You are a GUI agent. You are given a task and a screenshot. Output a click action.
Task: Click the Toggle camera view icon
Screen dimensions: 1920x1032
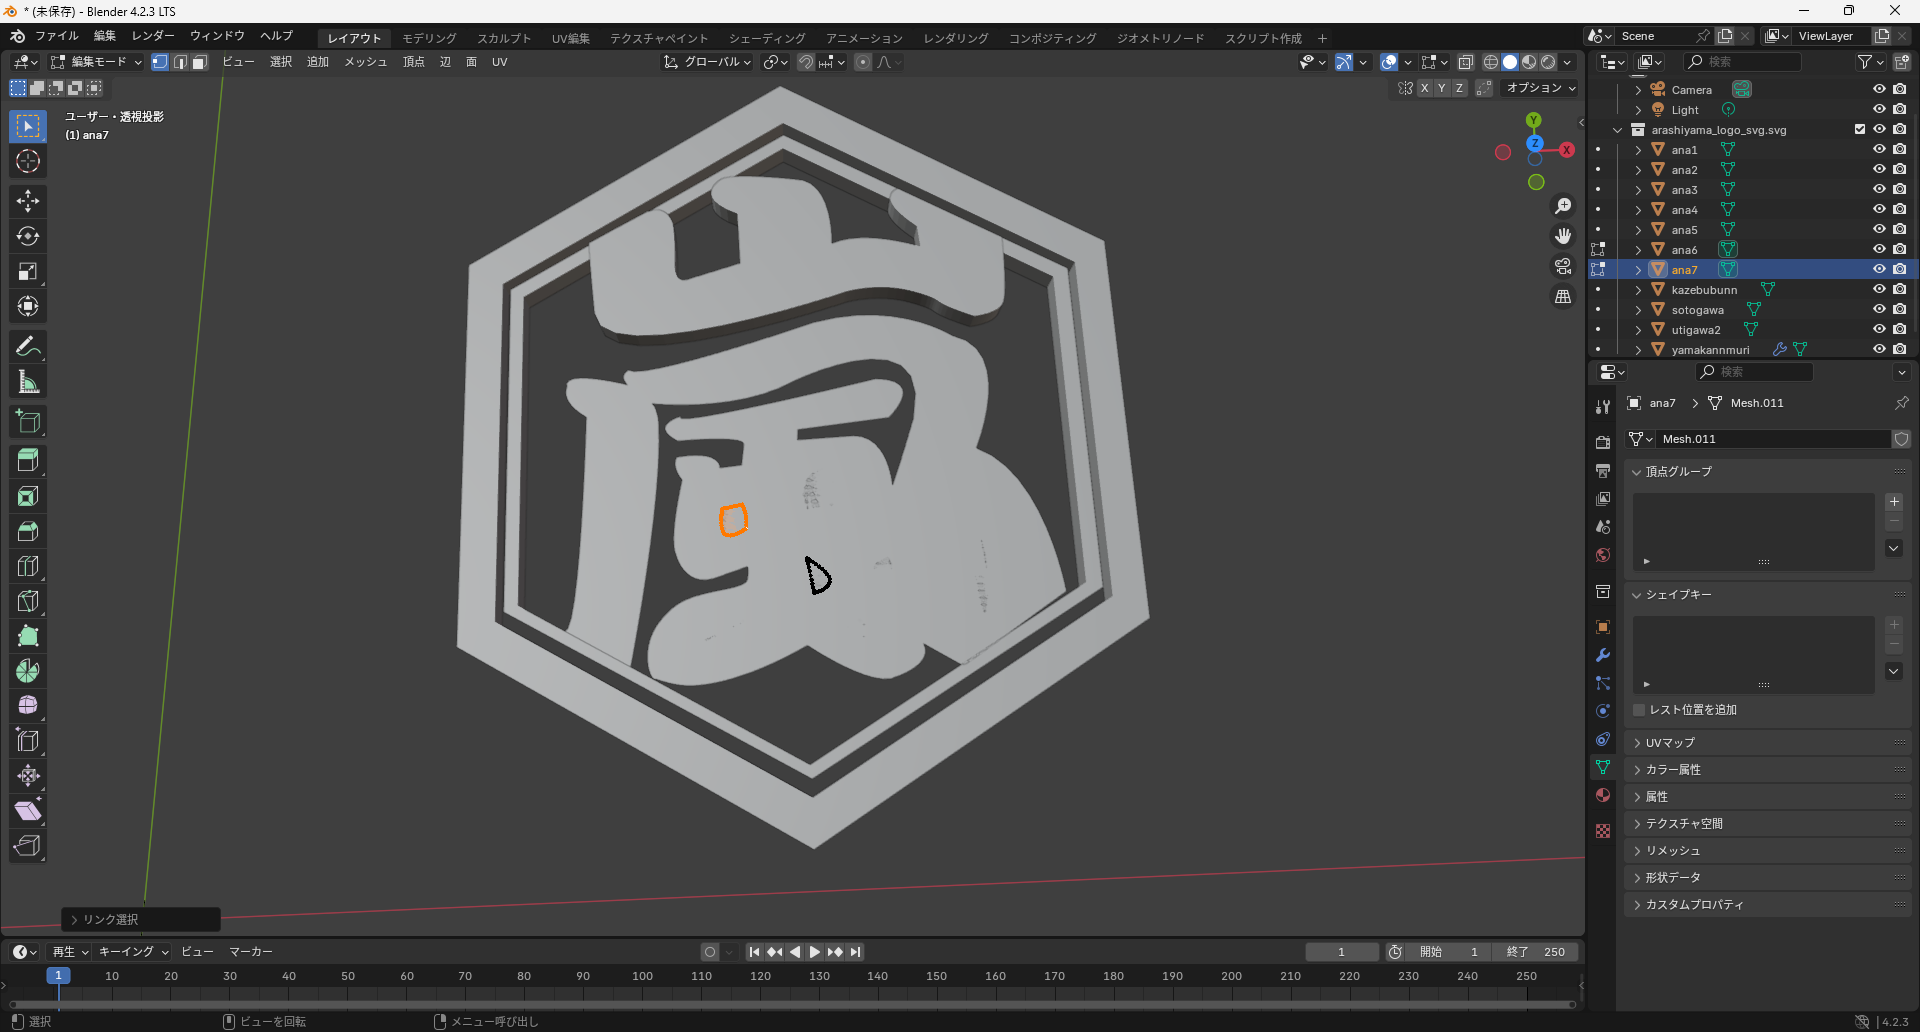1562,266
